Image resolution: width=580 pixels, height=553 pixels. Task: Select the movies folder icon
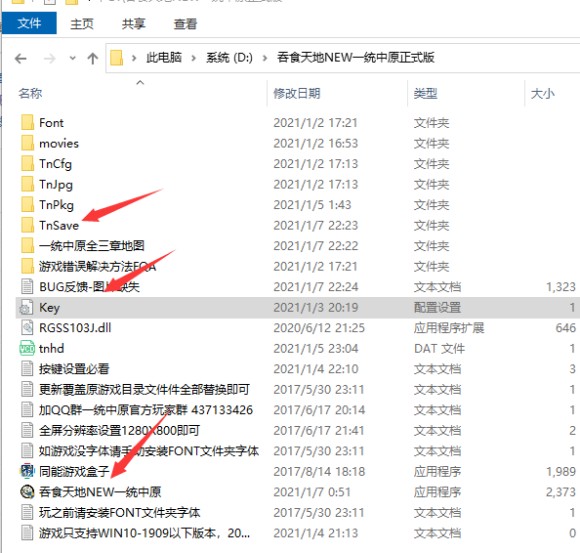coord(27,143)
